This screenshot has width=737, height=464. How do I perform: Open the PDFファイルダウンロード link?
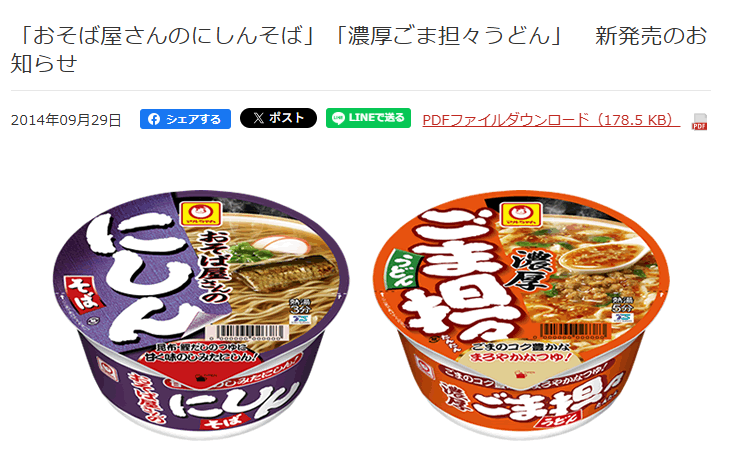click(551, 120)
